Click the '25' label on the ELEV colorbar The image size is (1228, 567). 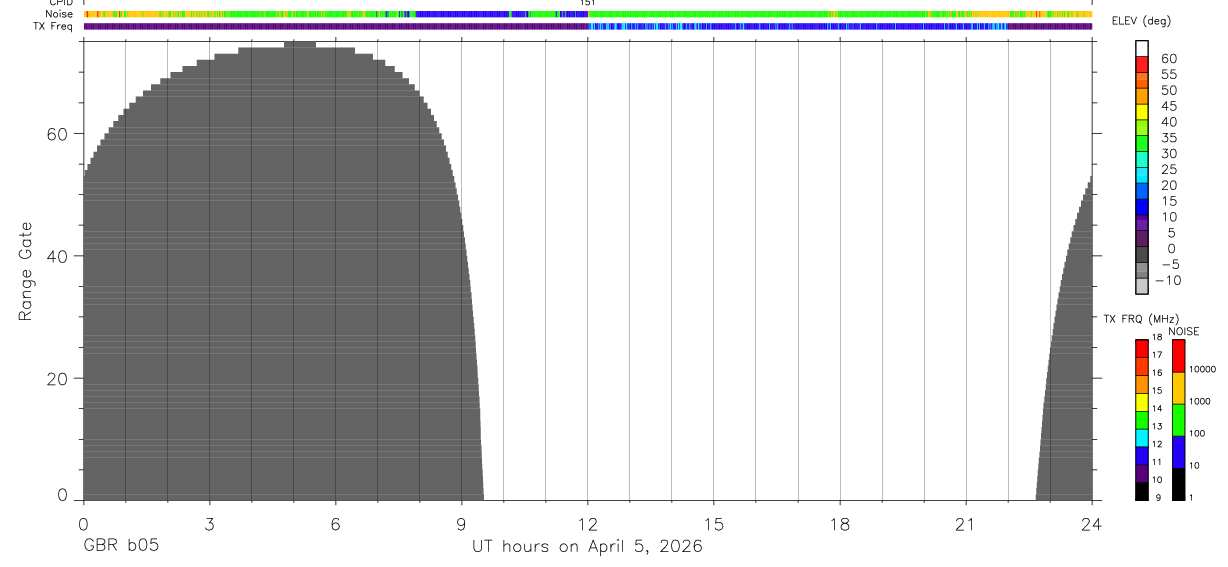[1168, 169]
